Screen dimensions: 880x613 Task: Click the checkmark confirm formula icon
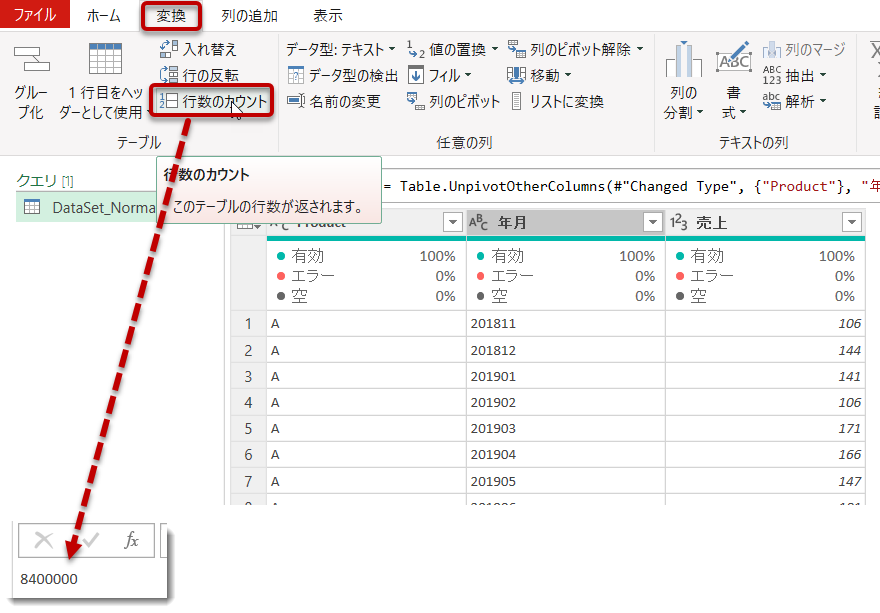click(90, 540)
